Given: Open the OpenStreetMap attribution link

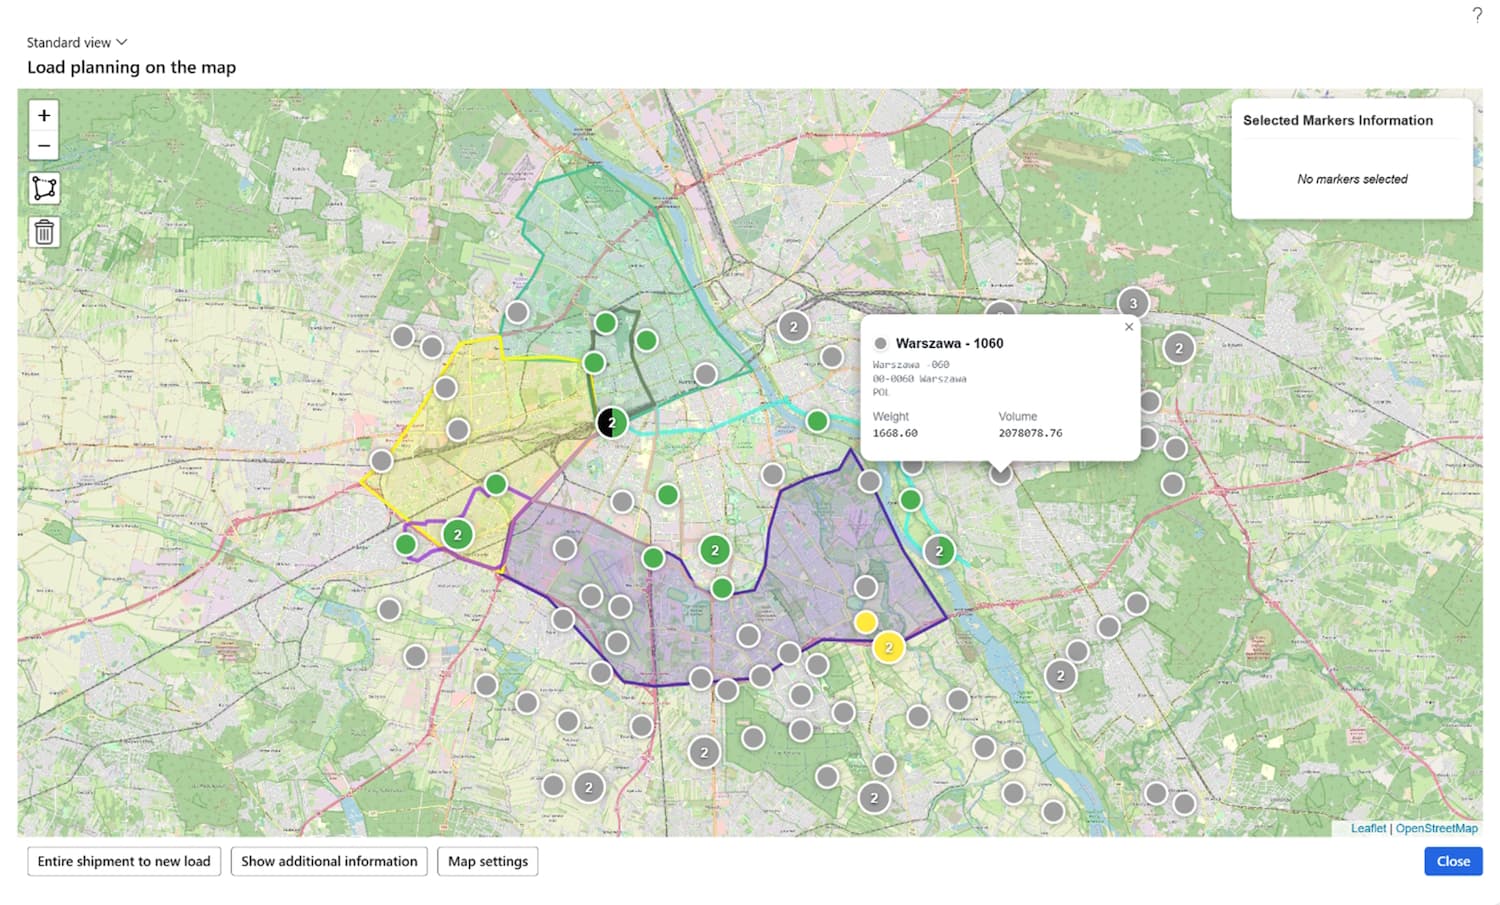Looking at the screenshot, I should 1436,828.
